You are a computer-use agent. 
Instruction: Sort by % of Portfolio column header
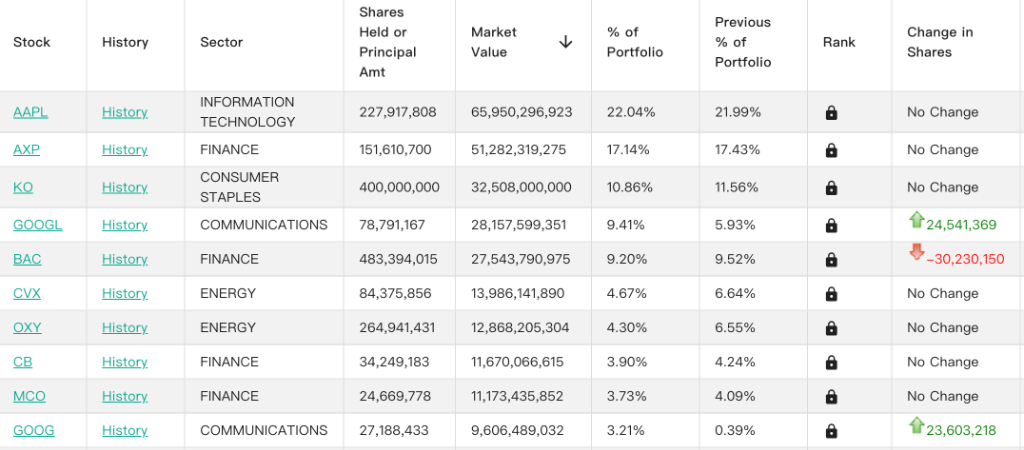pos(635,42)
